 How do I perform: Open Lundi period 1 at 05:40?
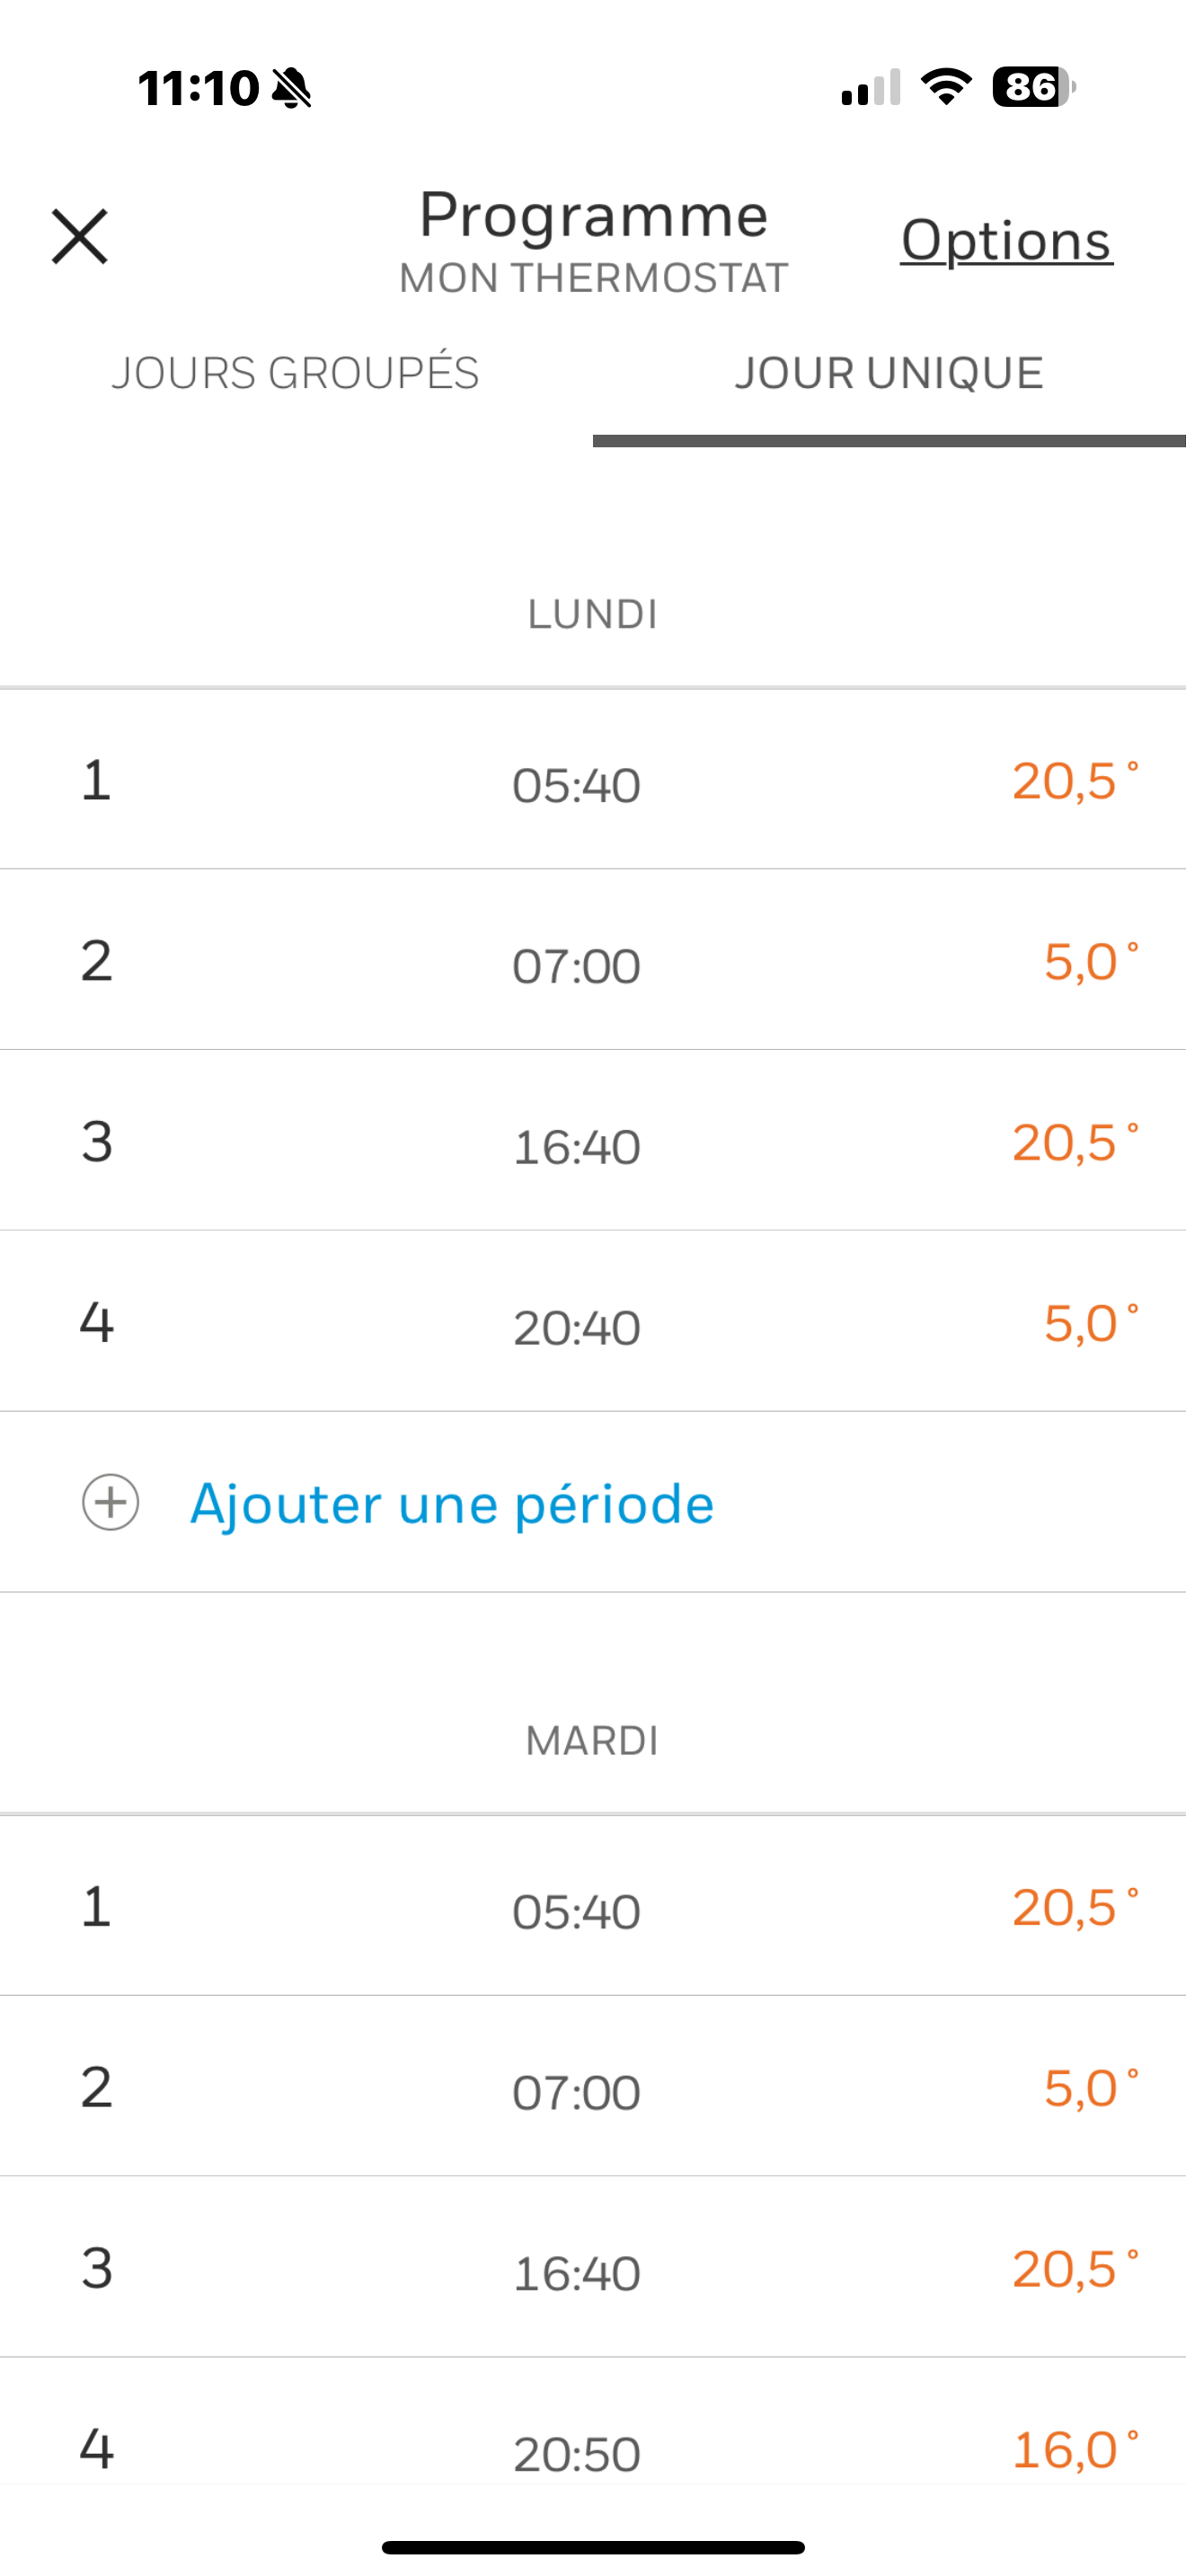point(576,785)
